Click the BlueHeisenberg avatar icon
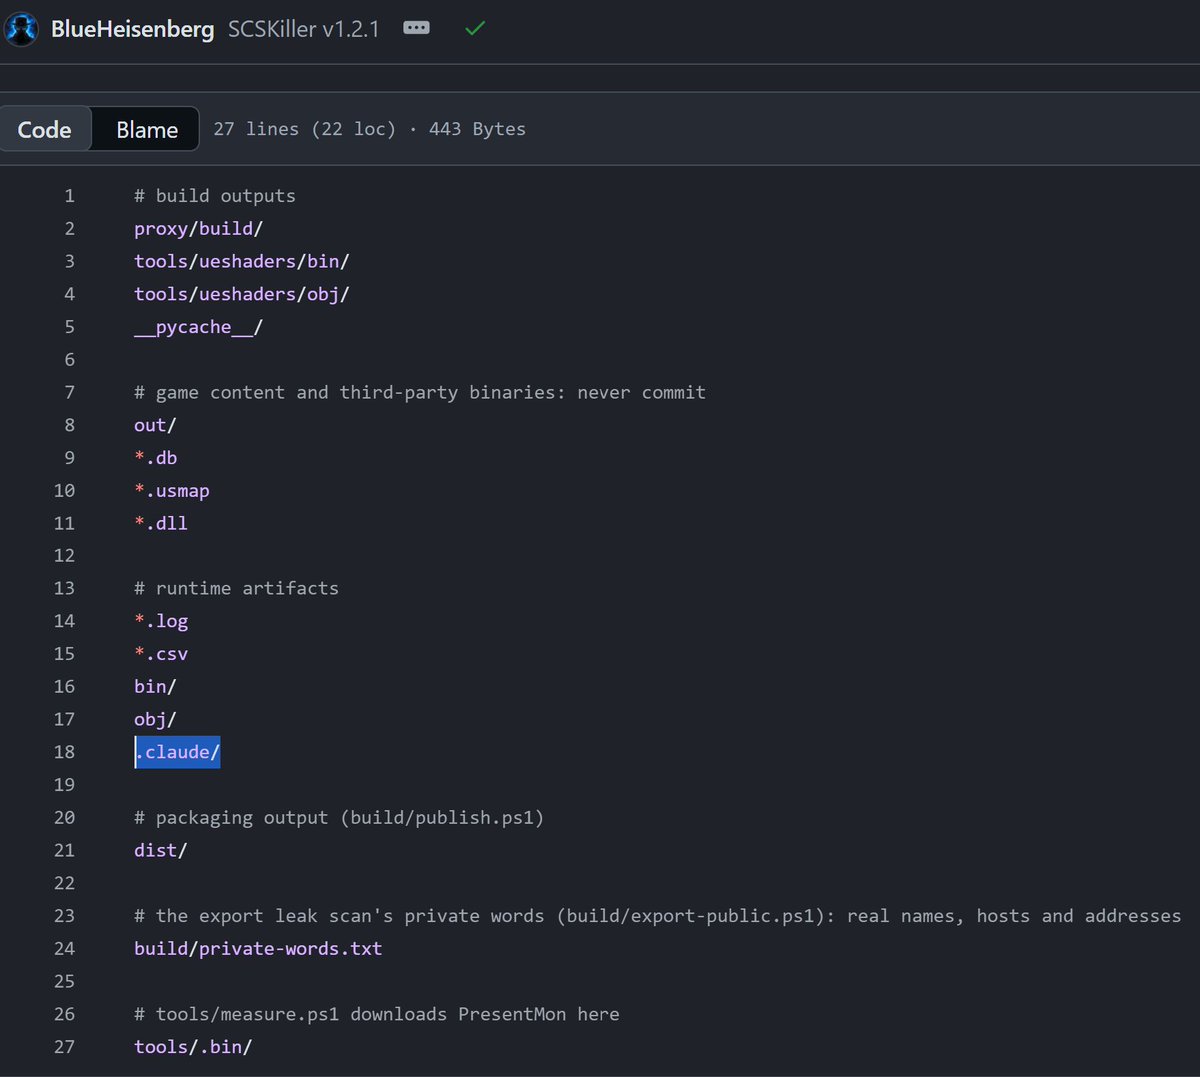The image size is (1200, 1077). [22, 29]
